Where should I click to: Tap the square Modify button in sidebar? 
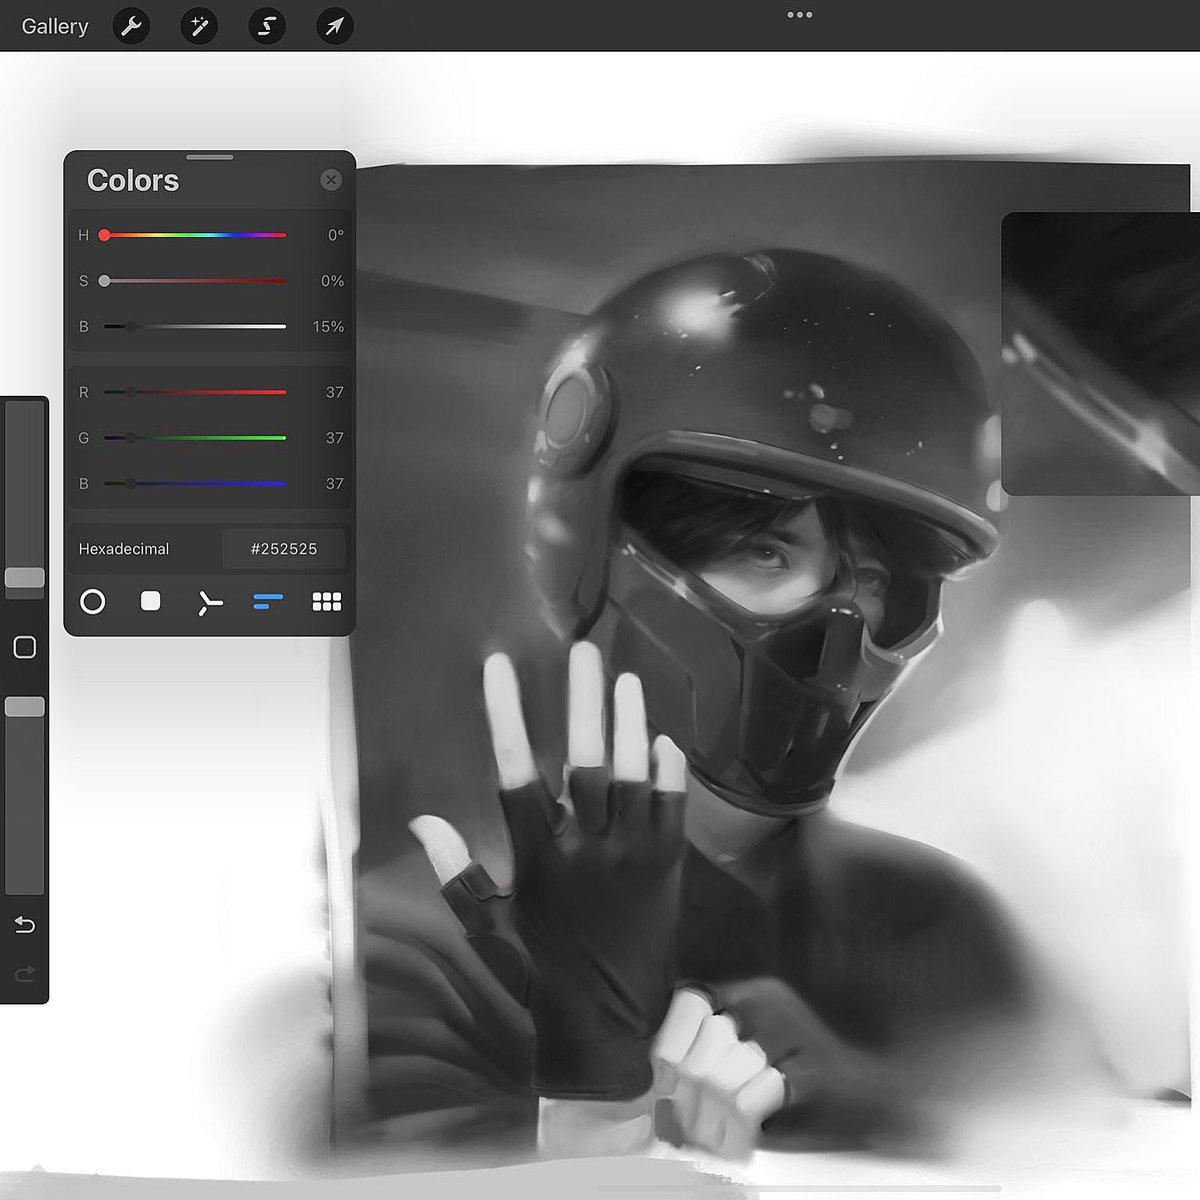tap(25, 647)
